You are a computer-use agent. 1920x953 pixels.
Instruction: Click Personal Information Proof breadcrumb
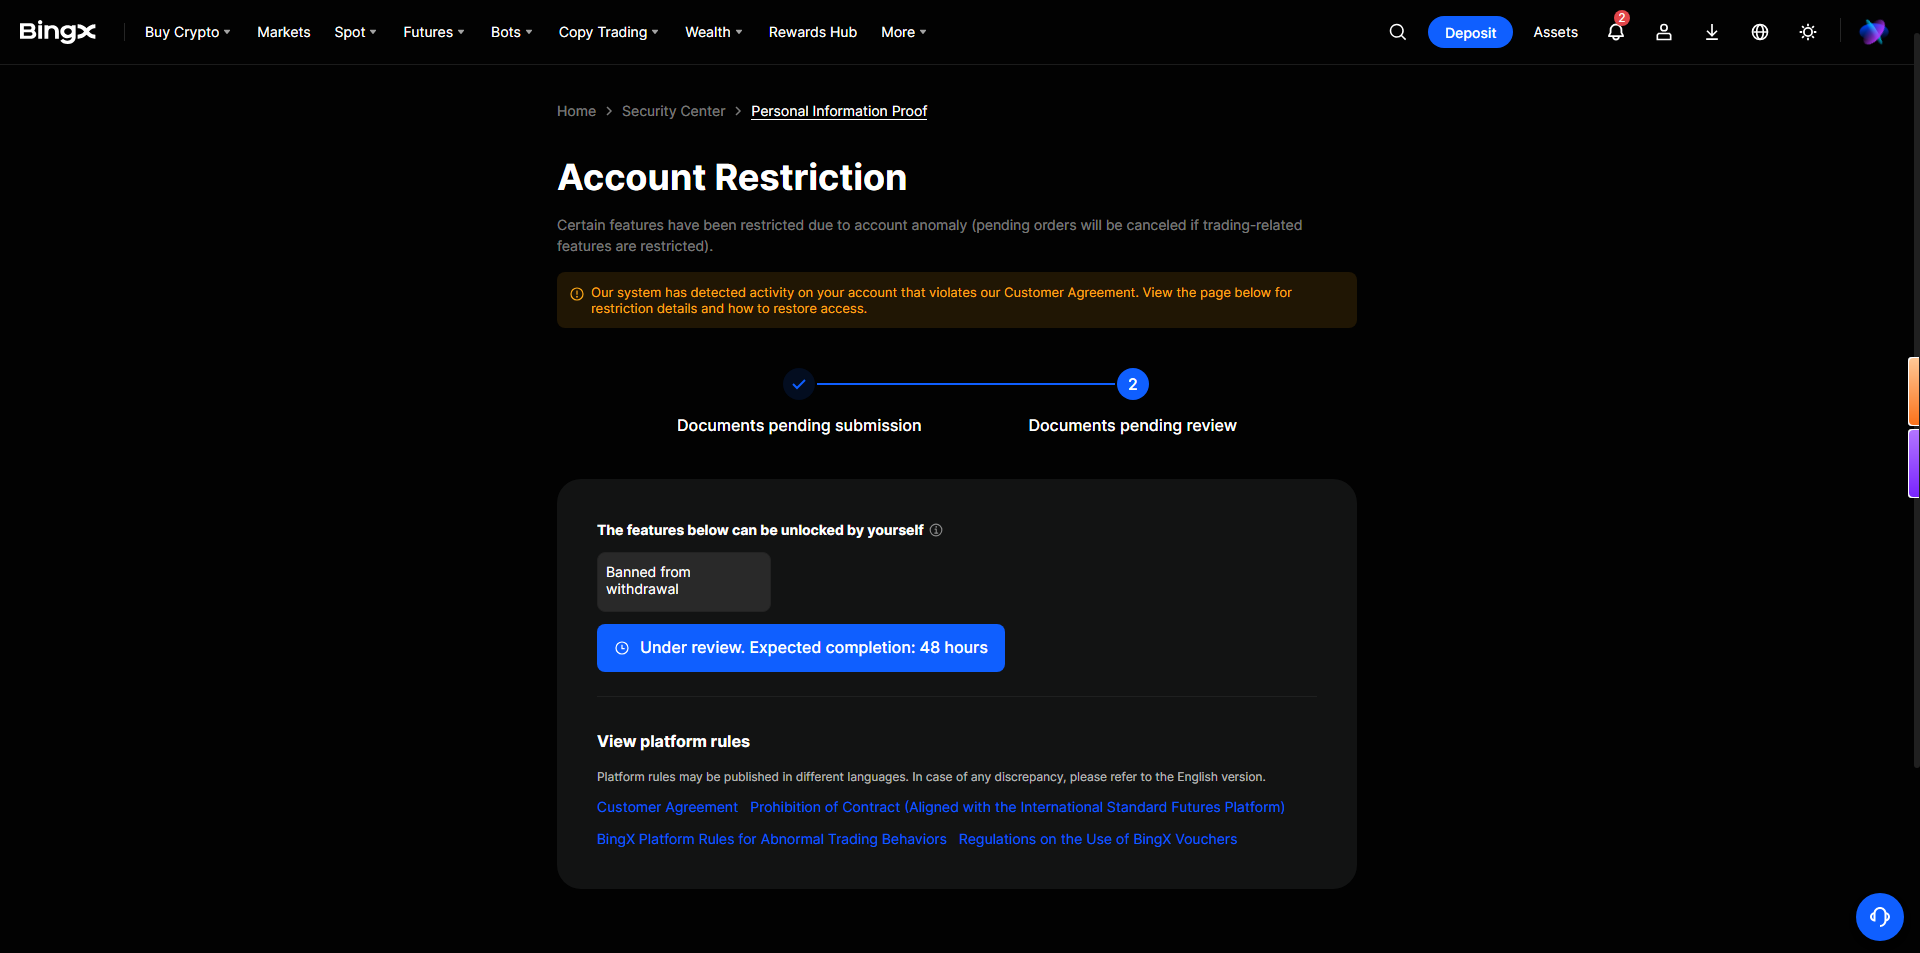839,111
